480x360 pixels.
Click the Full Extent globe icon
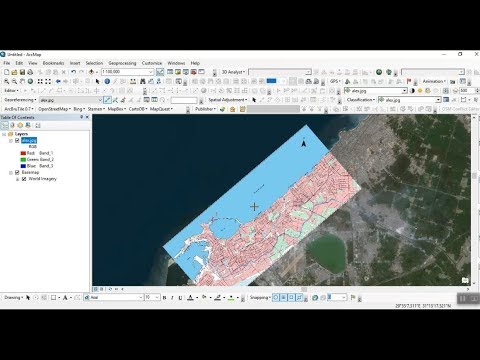coord(30,81)
